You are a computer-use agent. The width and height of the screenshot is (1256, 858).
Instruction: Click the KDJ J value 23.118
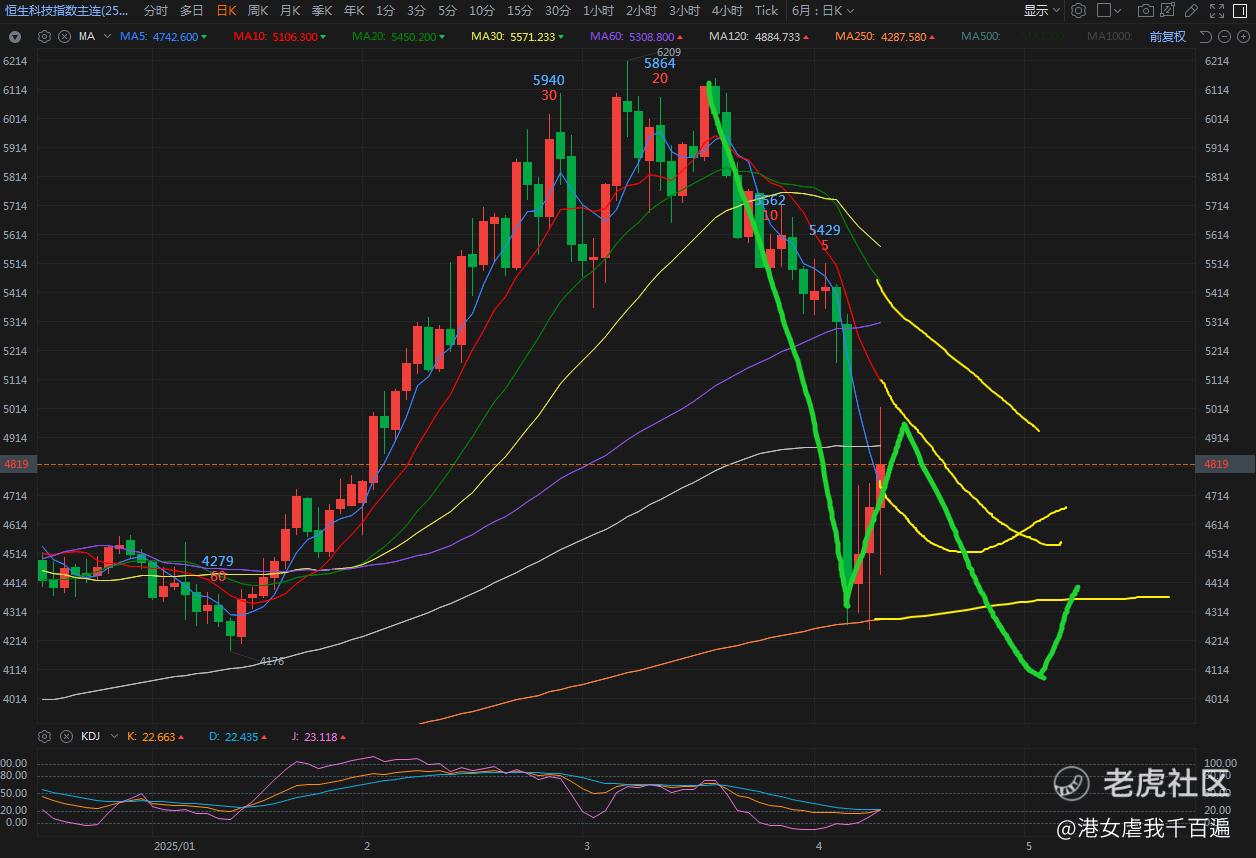pos(319,737)
